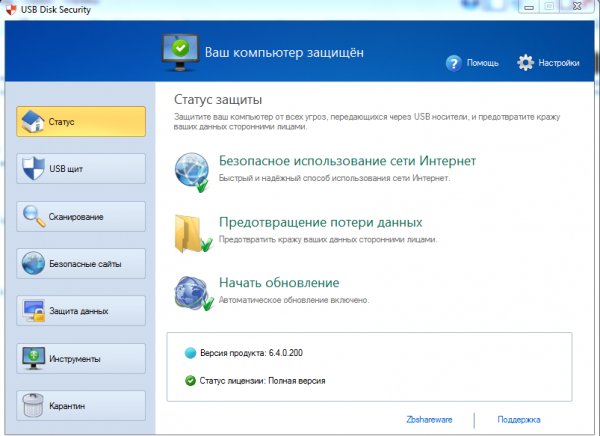Click text Предотвратить кражу ваших данных
This screenshot has width=600, height=436.
(328, 240)
